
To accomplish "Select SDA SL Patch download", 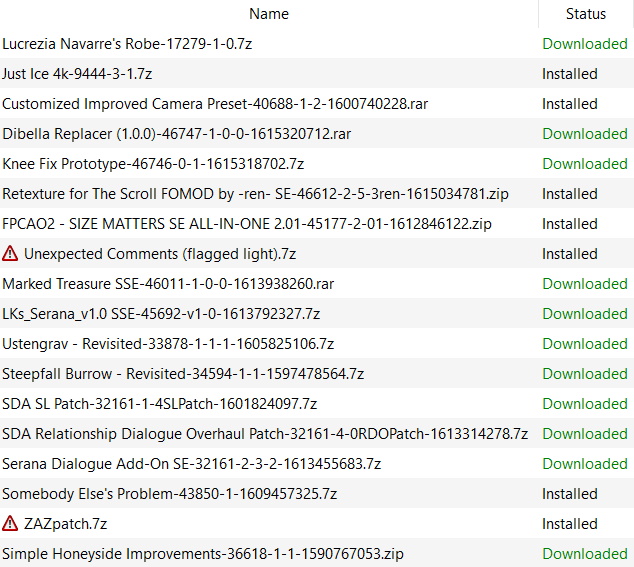I will (317, 404).
